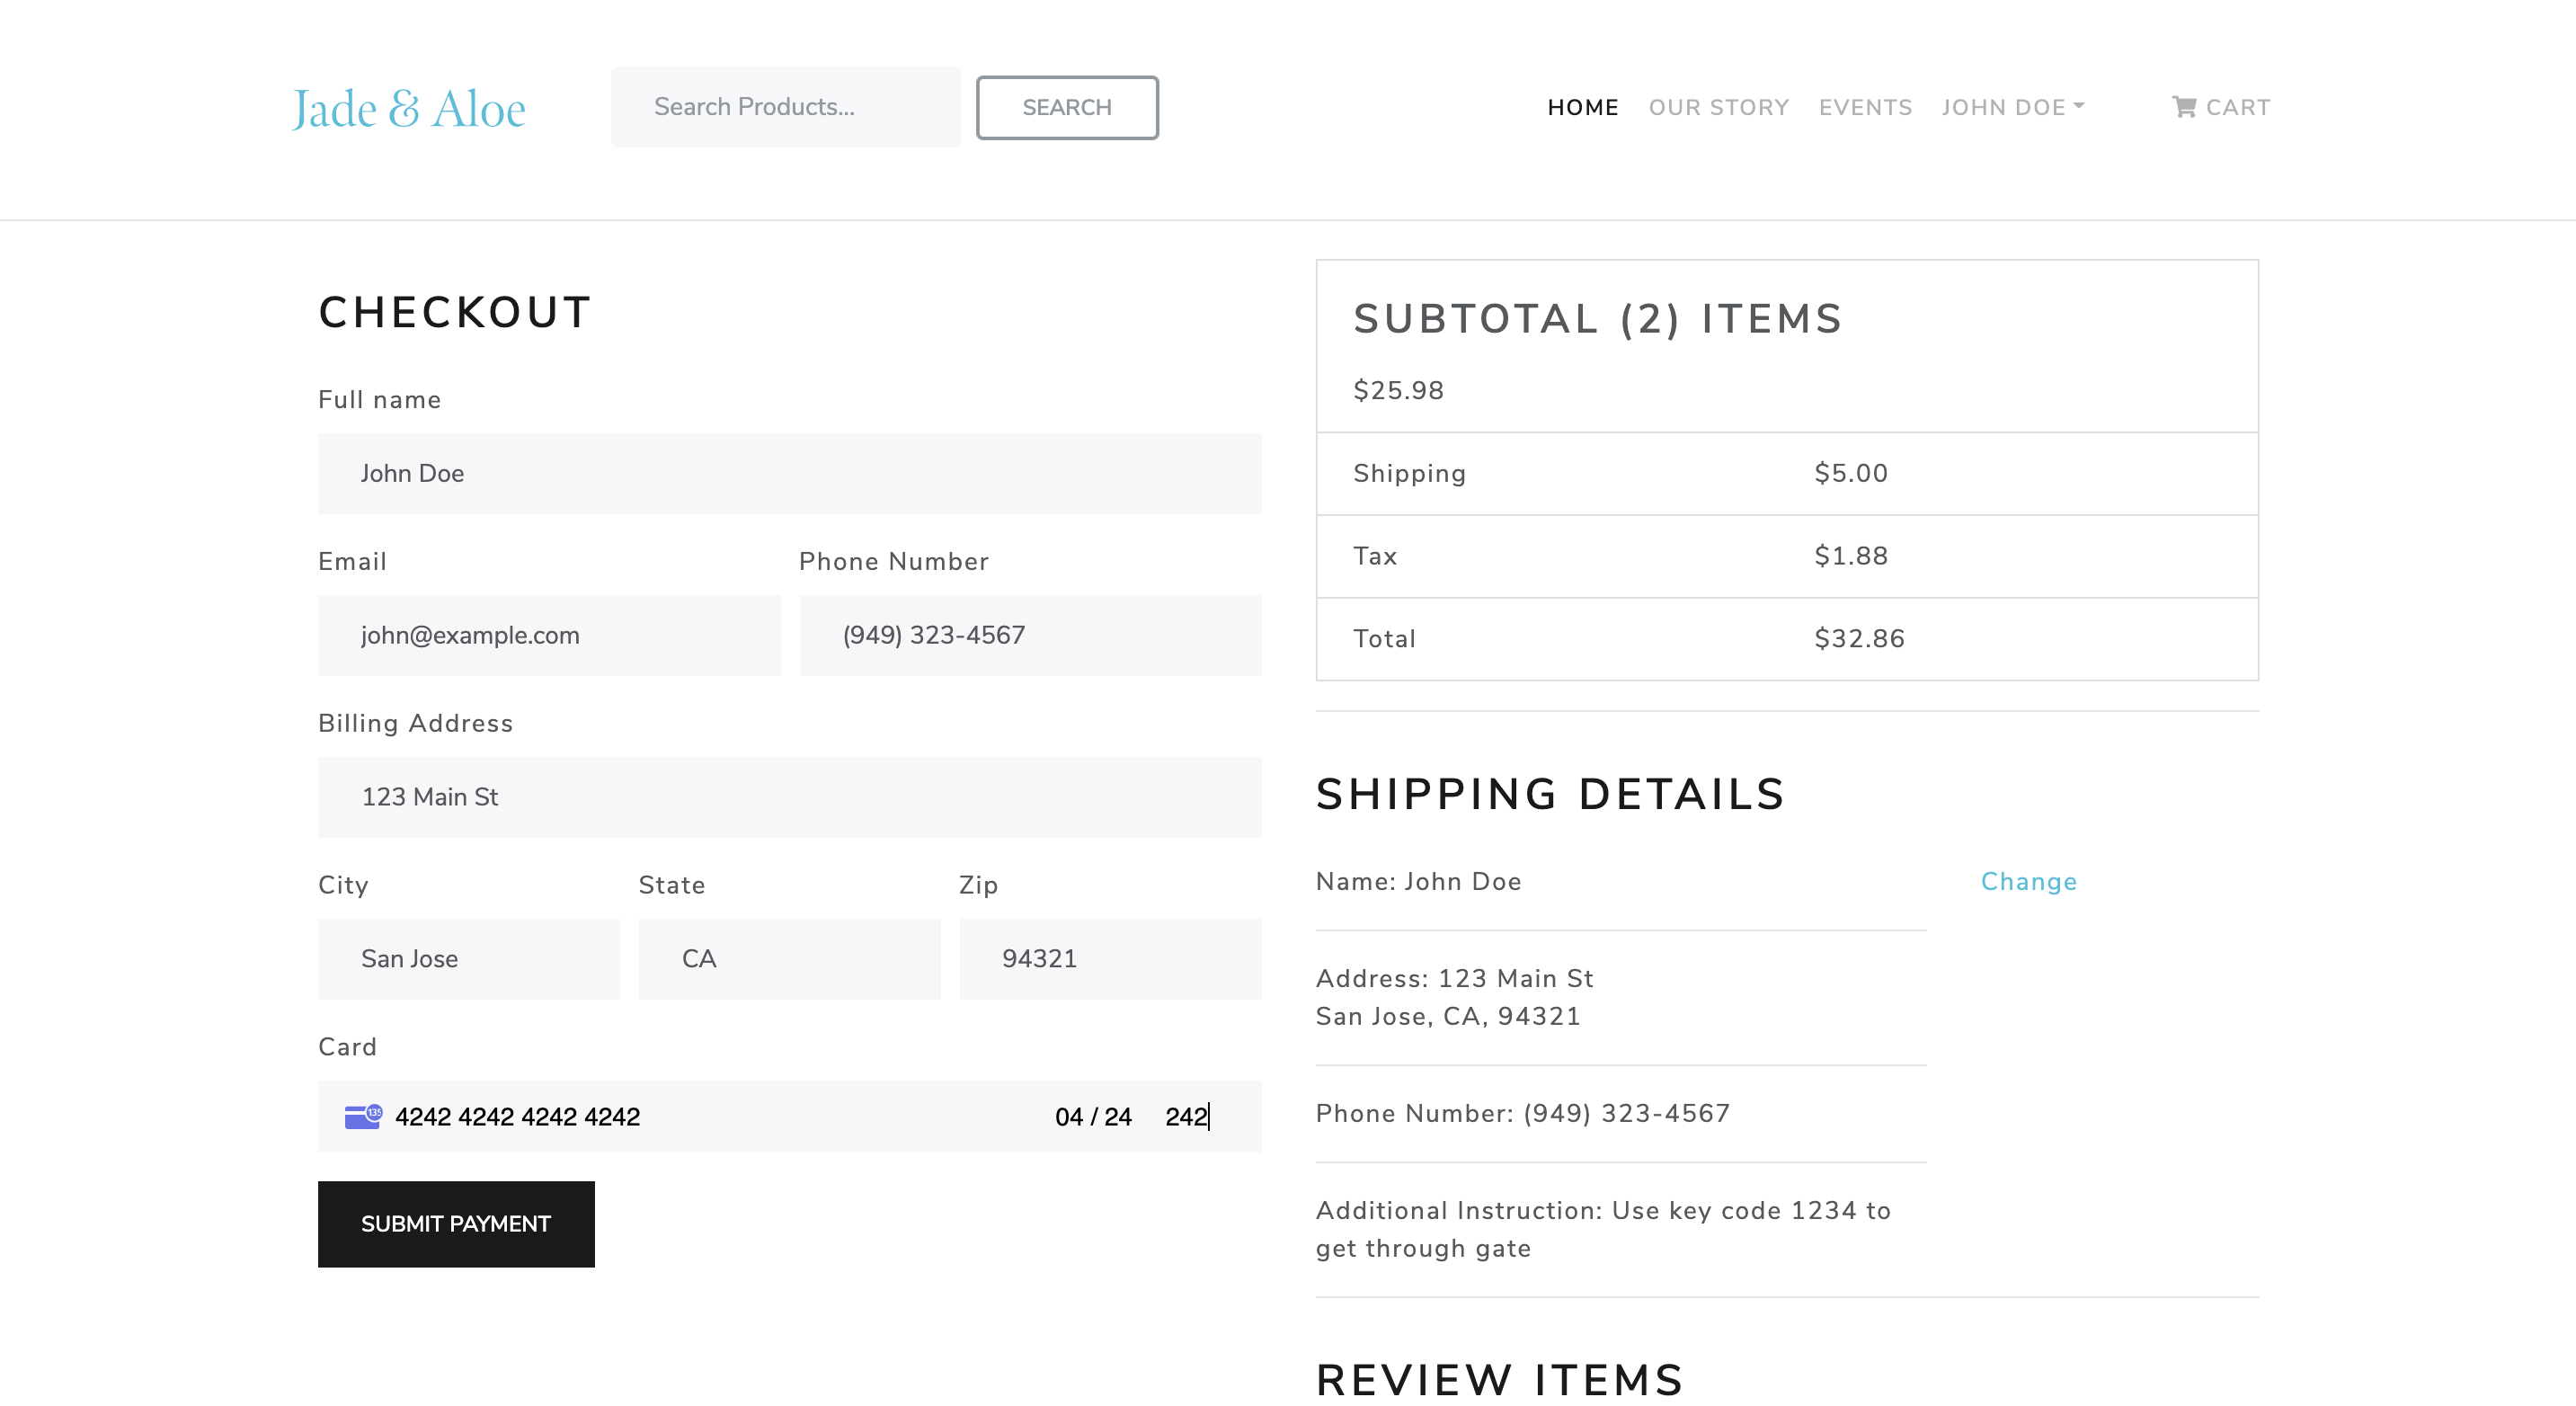Edit the State field CA
2576x1406 pixels.
tap(789, 959)
